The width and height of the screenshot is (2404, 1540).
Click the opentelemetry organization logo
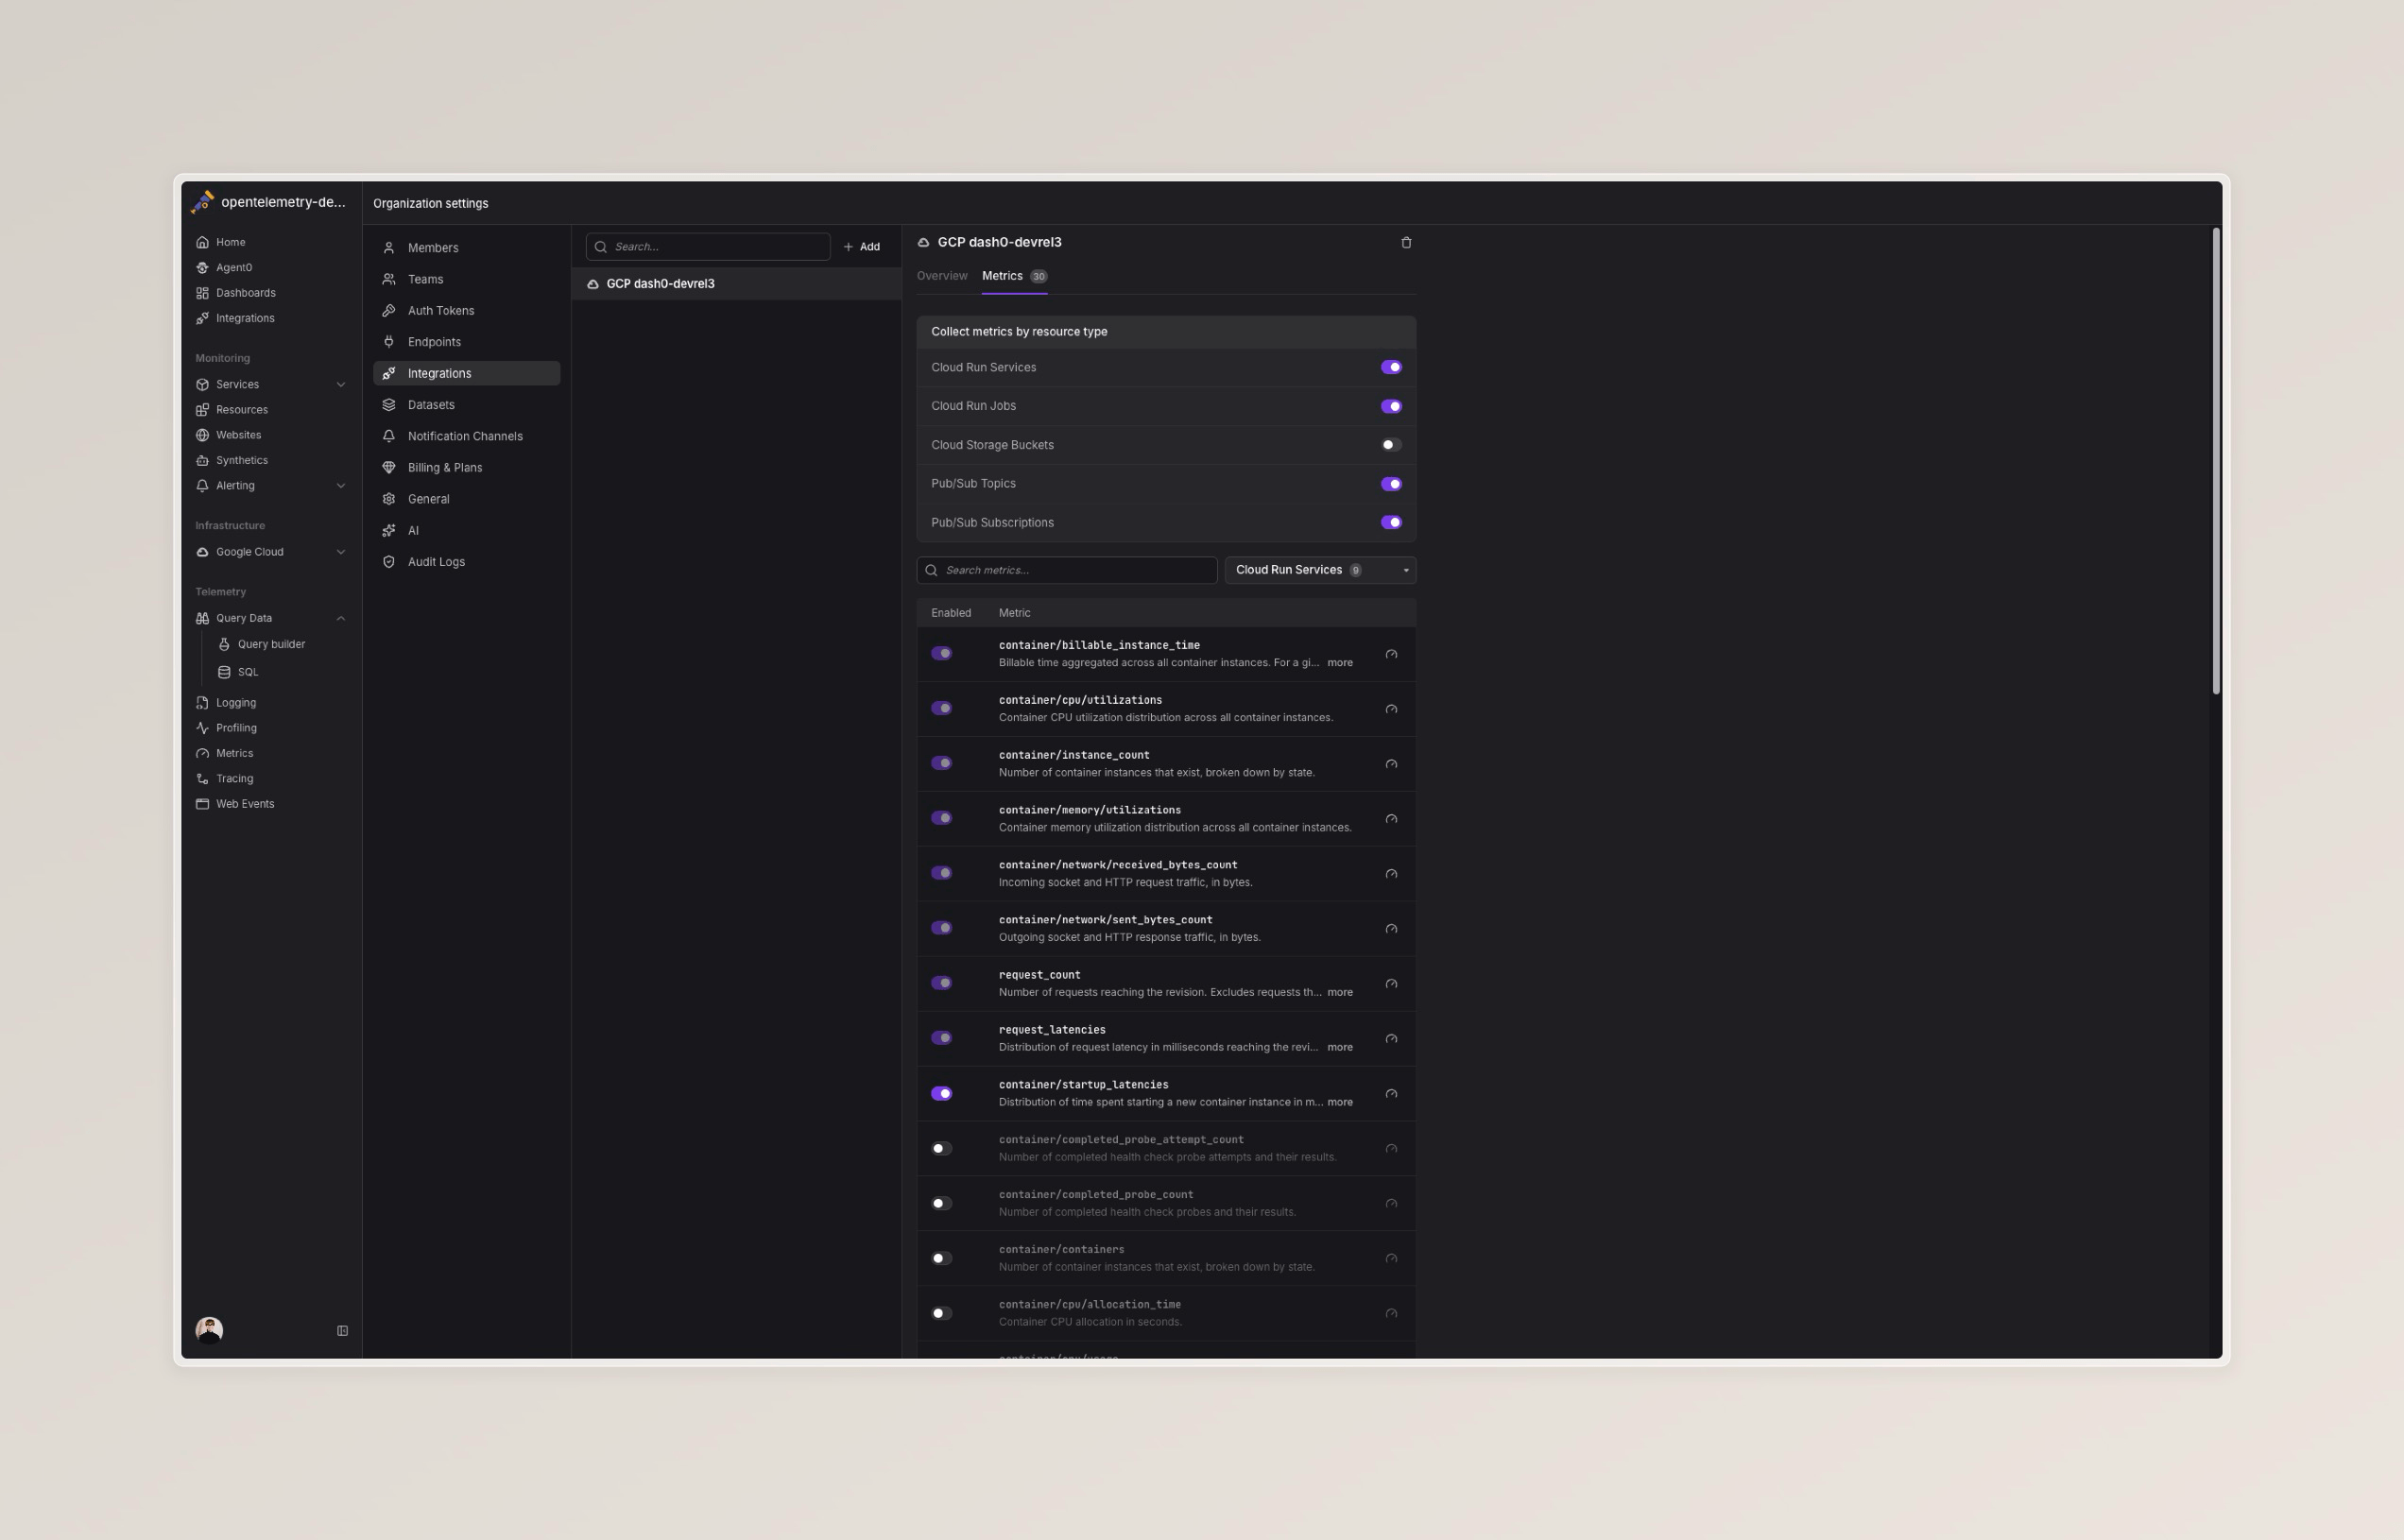tap(203, 202)
